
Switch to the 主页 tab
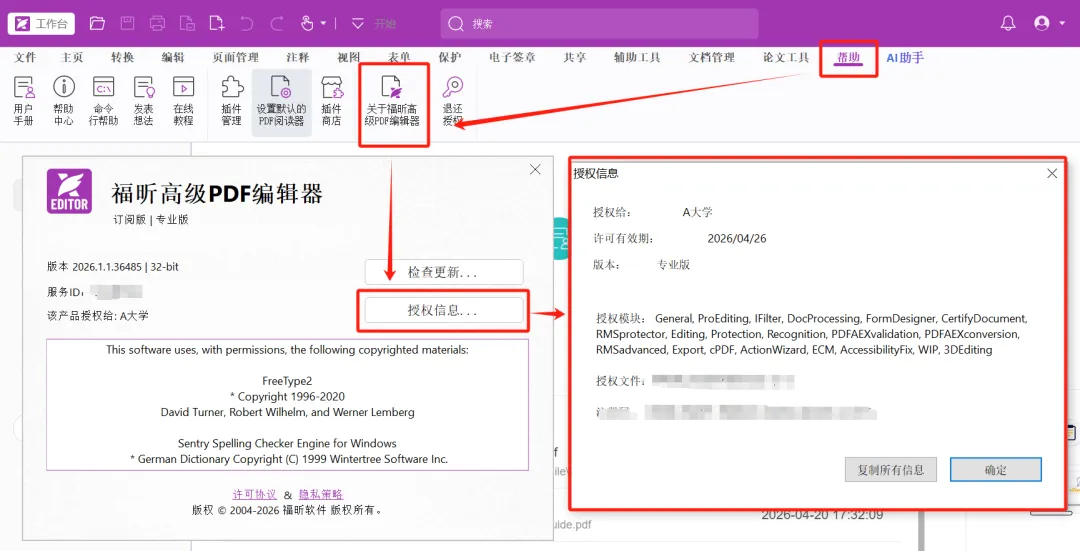[72, 58]
